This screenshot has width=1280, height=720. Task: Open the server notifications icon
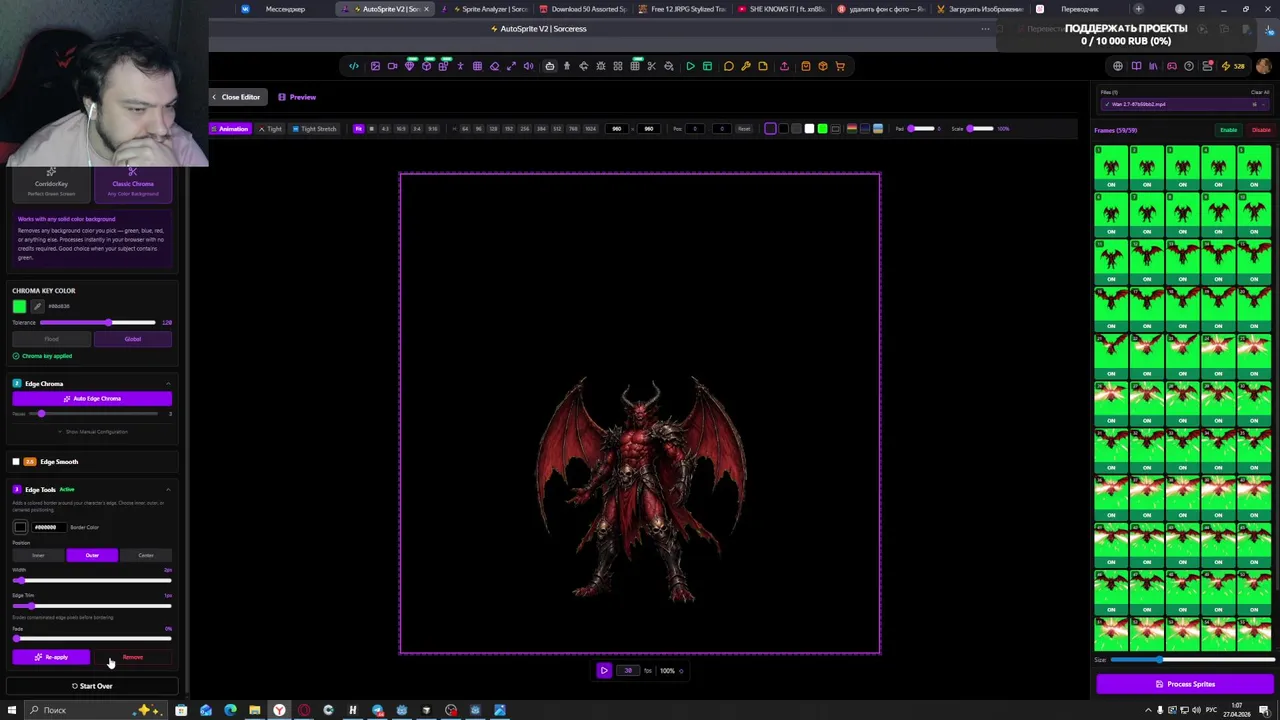(x=1207, y=66)
